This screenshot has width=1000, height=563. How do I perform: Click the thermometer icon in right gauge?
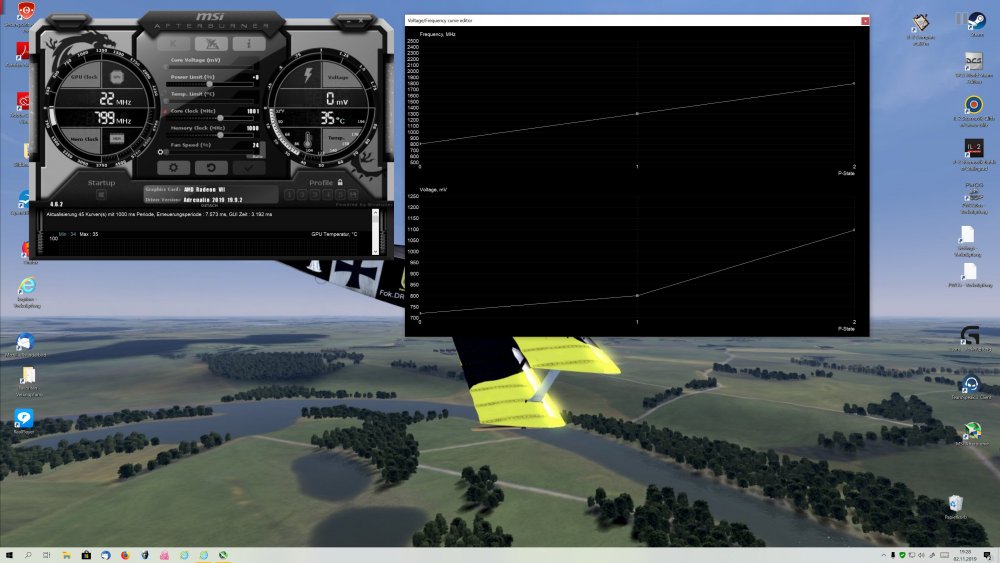308,140
